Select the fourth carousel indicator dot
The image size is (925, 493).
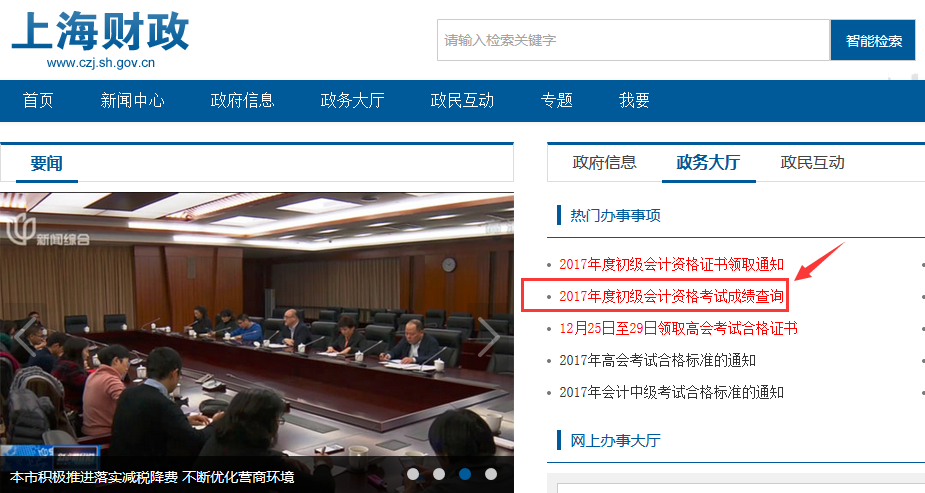pyautogui.click(x=491, y=474)
